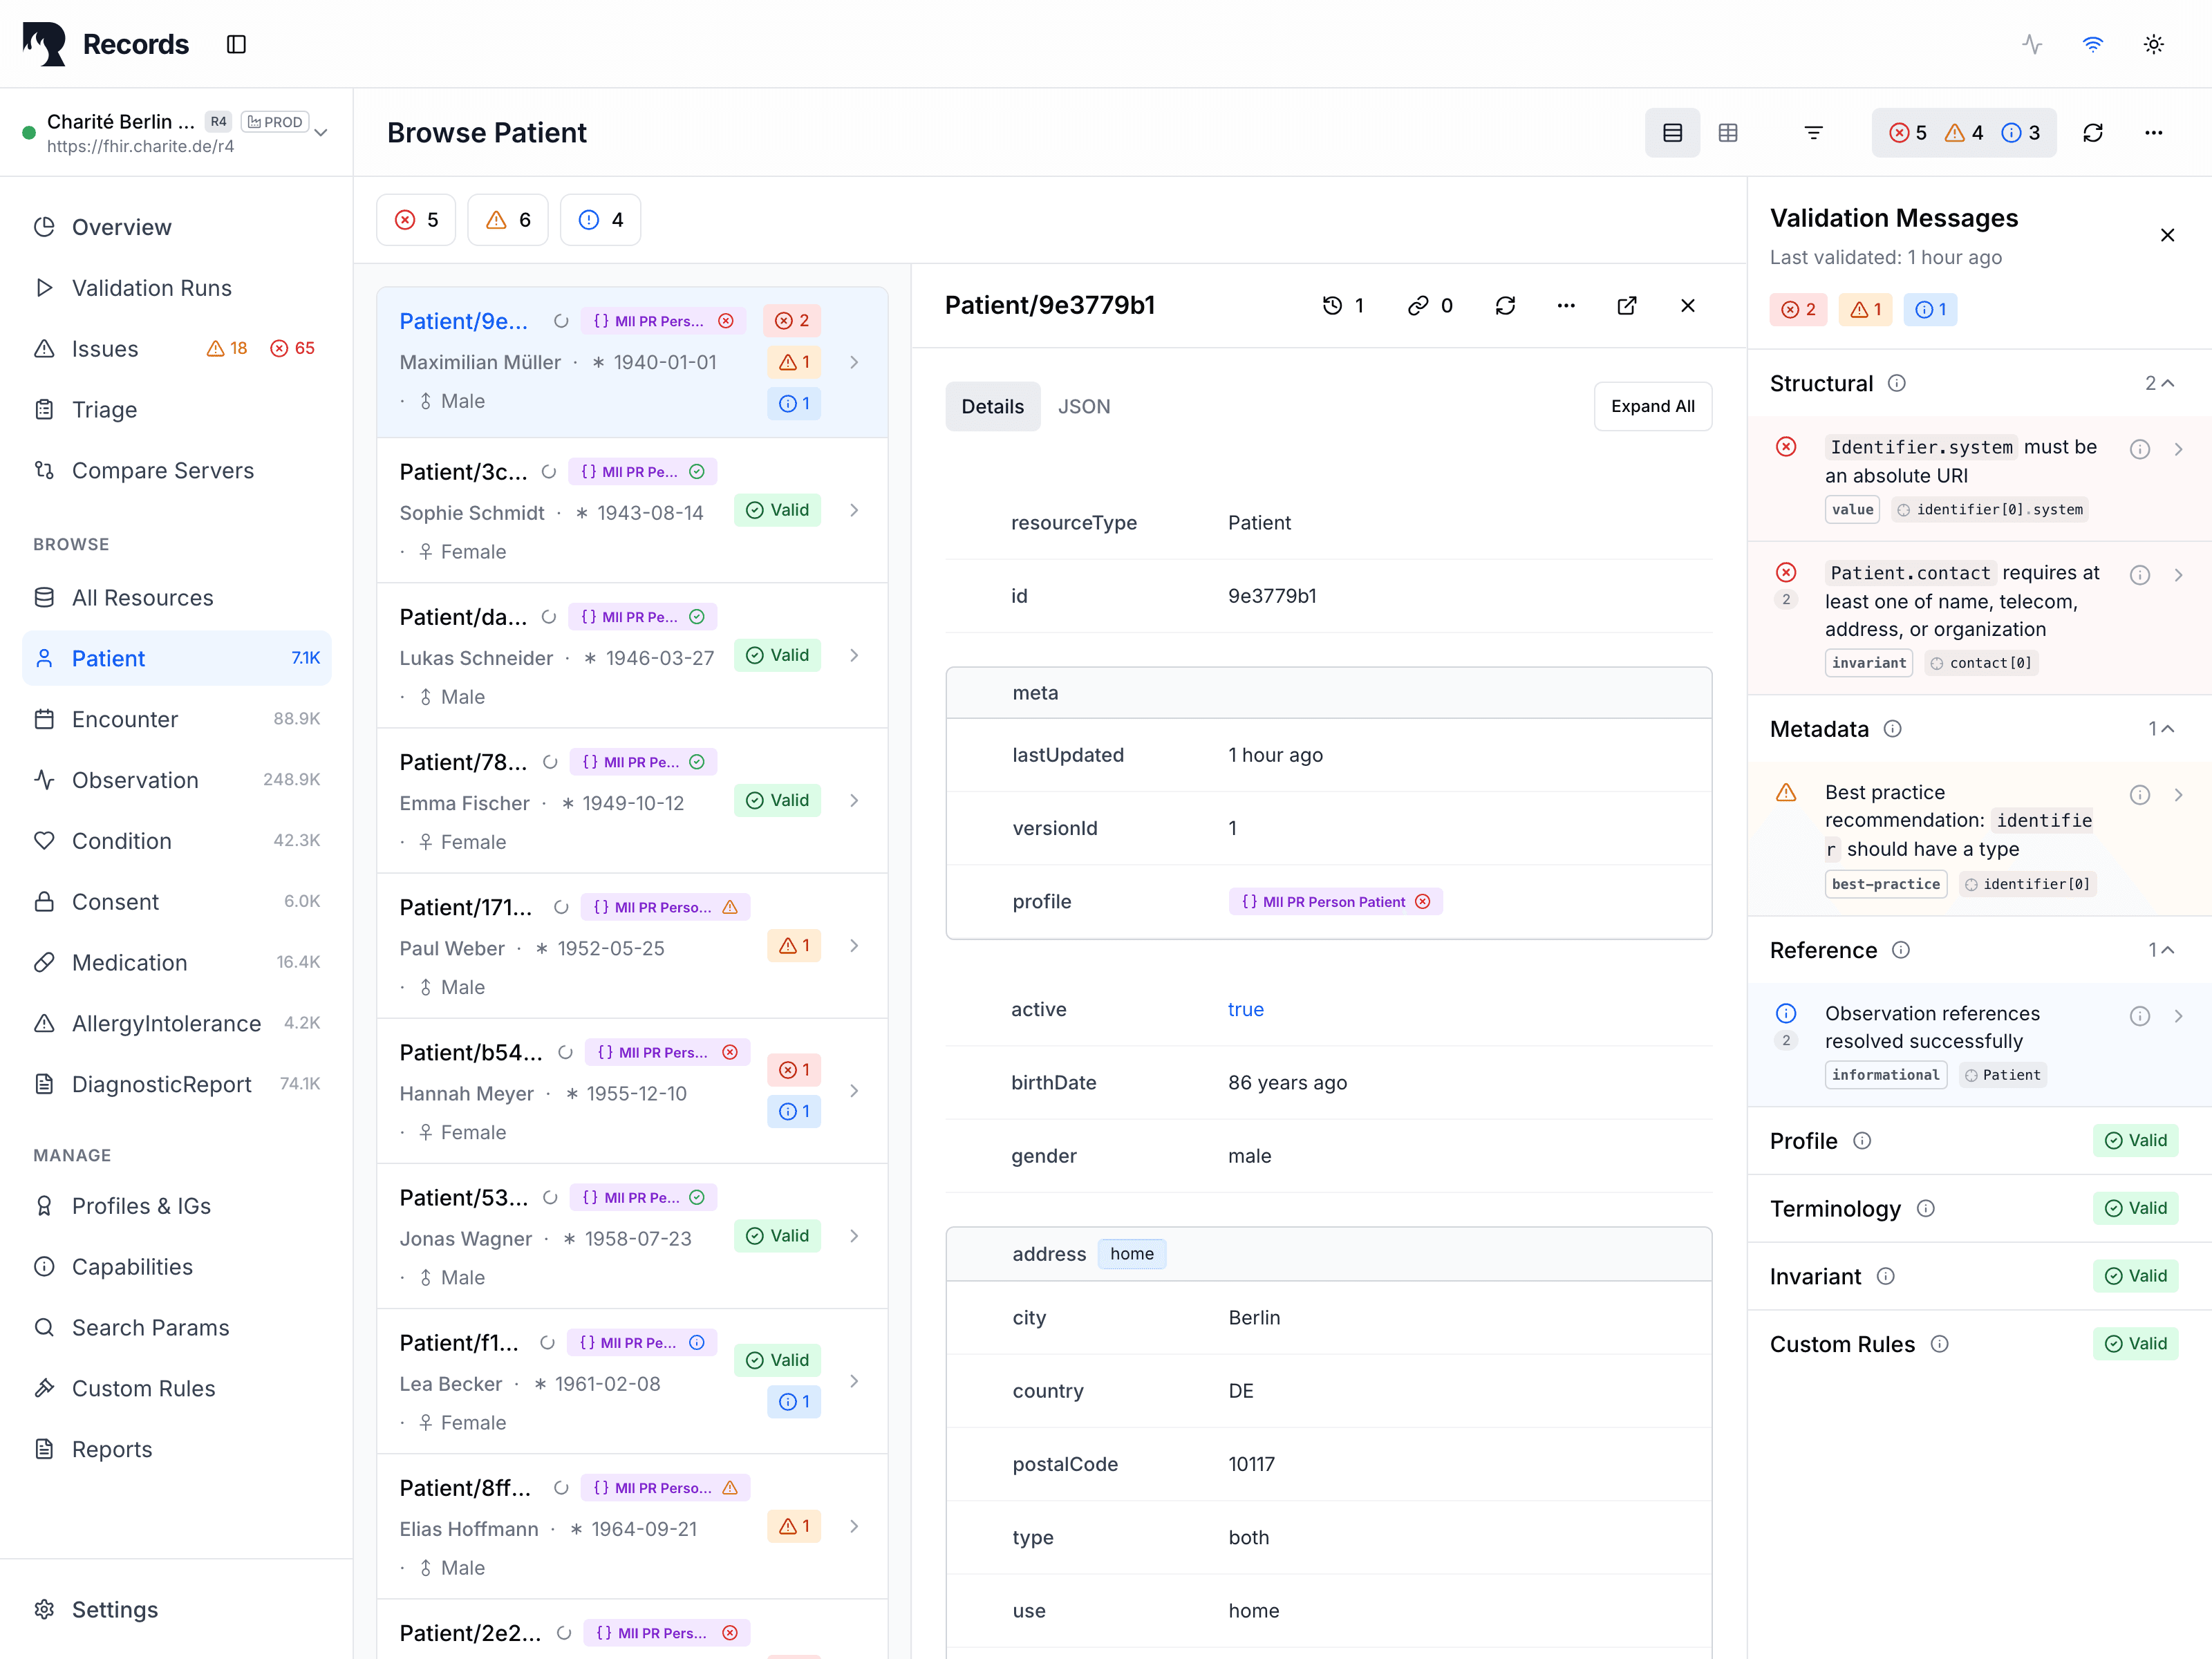
Task: Open patient in new window icon
Action: 1626,306
